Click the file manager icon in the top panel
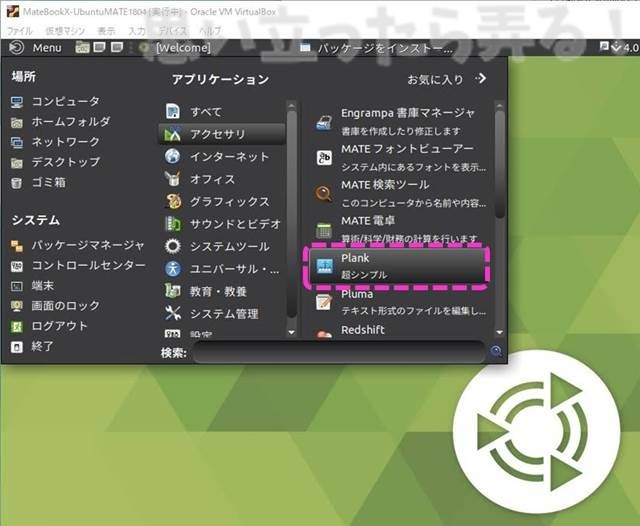This screenshot has height=526, width=640. [82, 48]
